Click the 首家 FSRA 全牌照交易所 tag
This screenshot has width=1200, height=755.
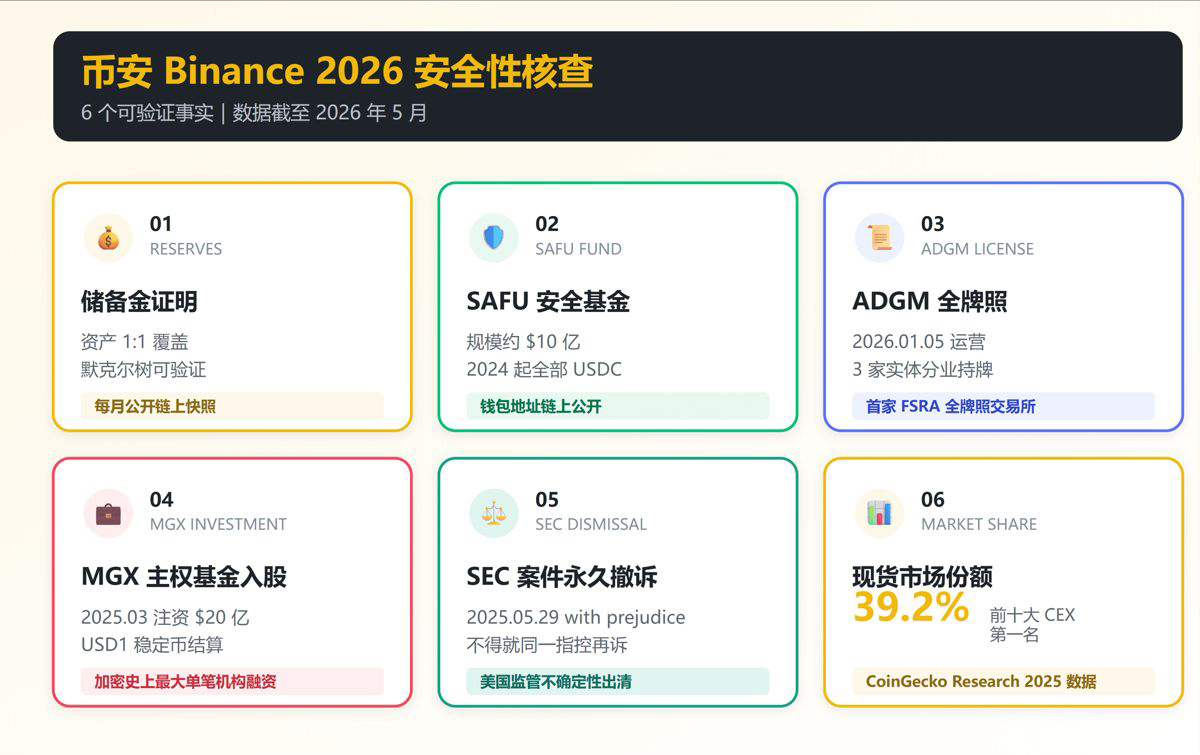pos(1004,406)
